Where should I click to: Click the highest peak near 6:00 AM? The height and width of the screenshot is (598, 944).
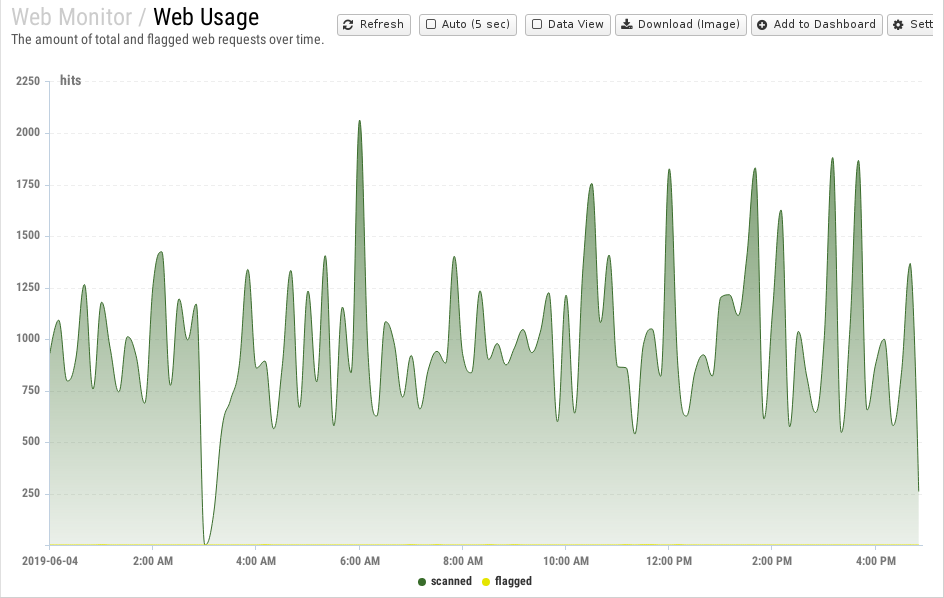359,121
